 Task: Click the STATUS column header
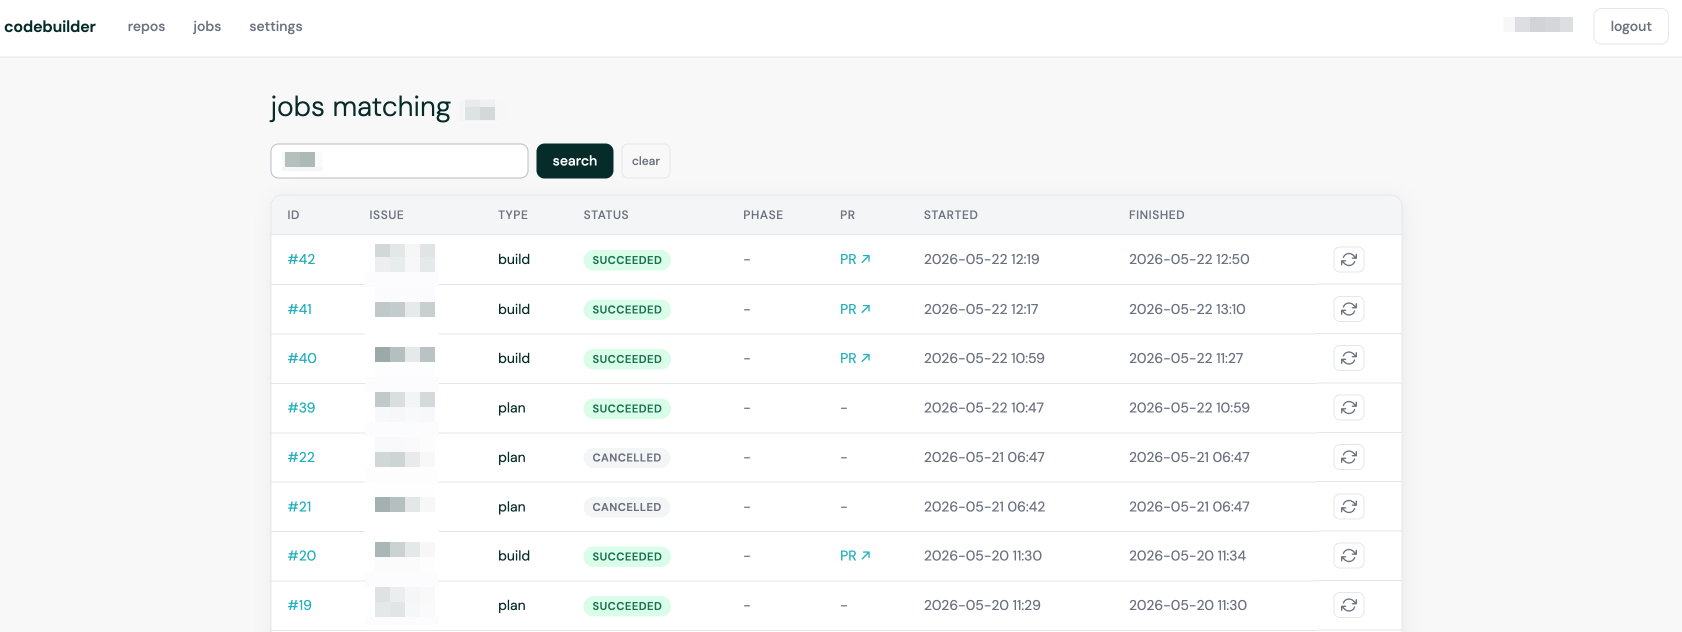point(606,215)
